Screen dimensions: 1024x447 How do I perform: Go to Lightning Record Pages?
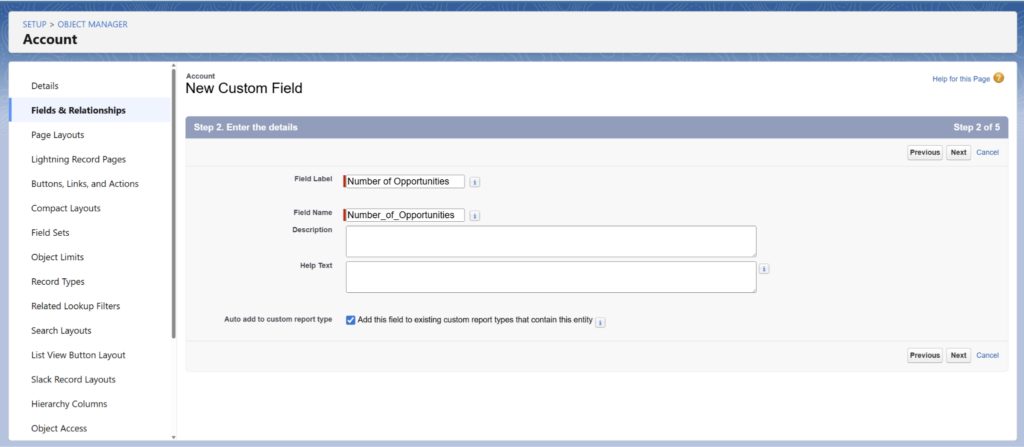(78, 159)
